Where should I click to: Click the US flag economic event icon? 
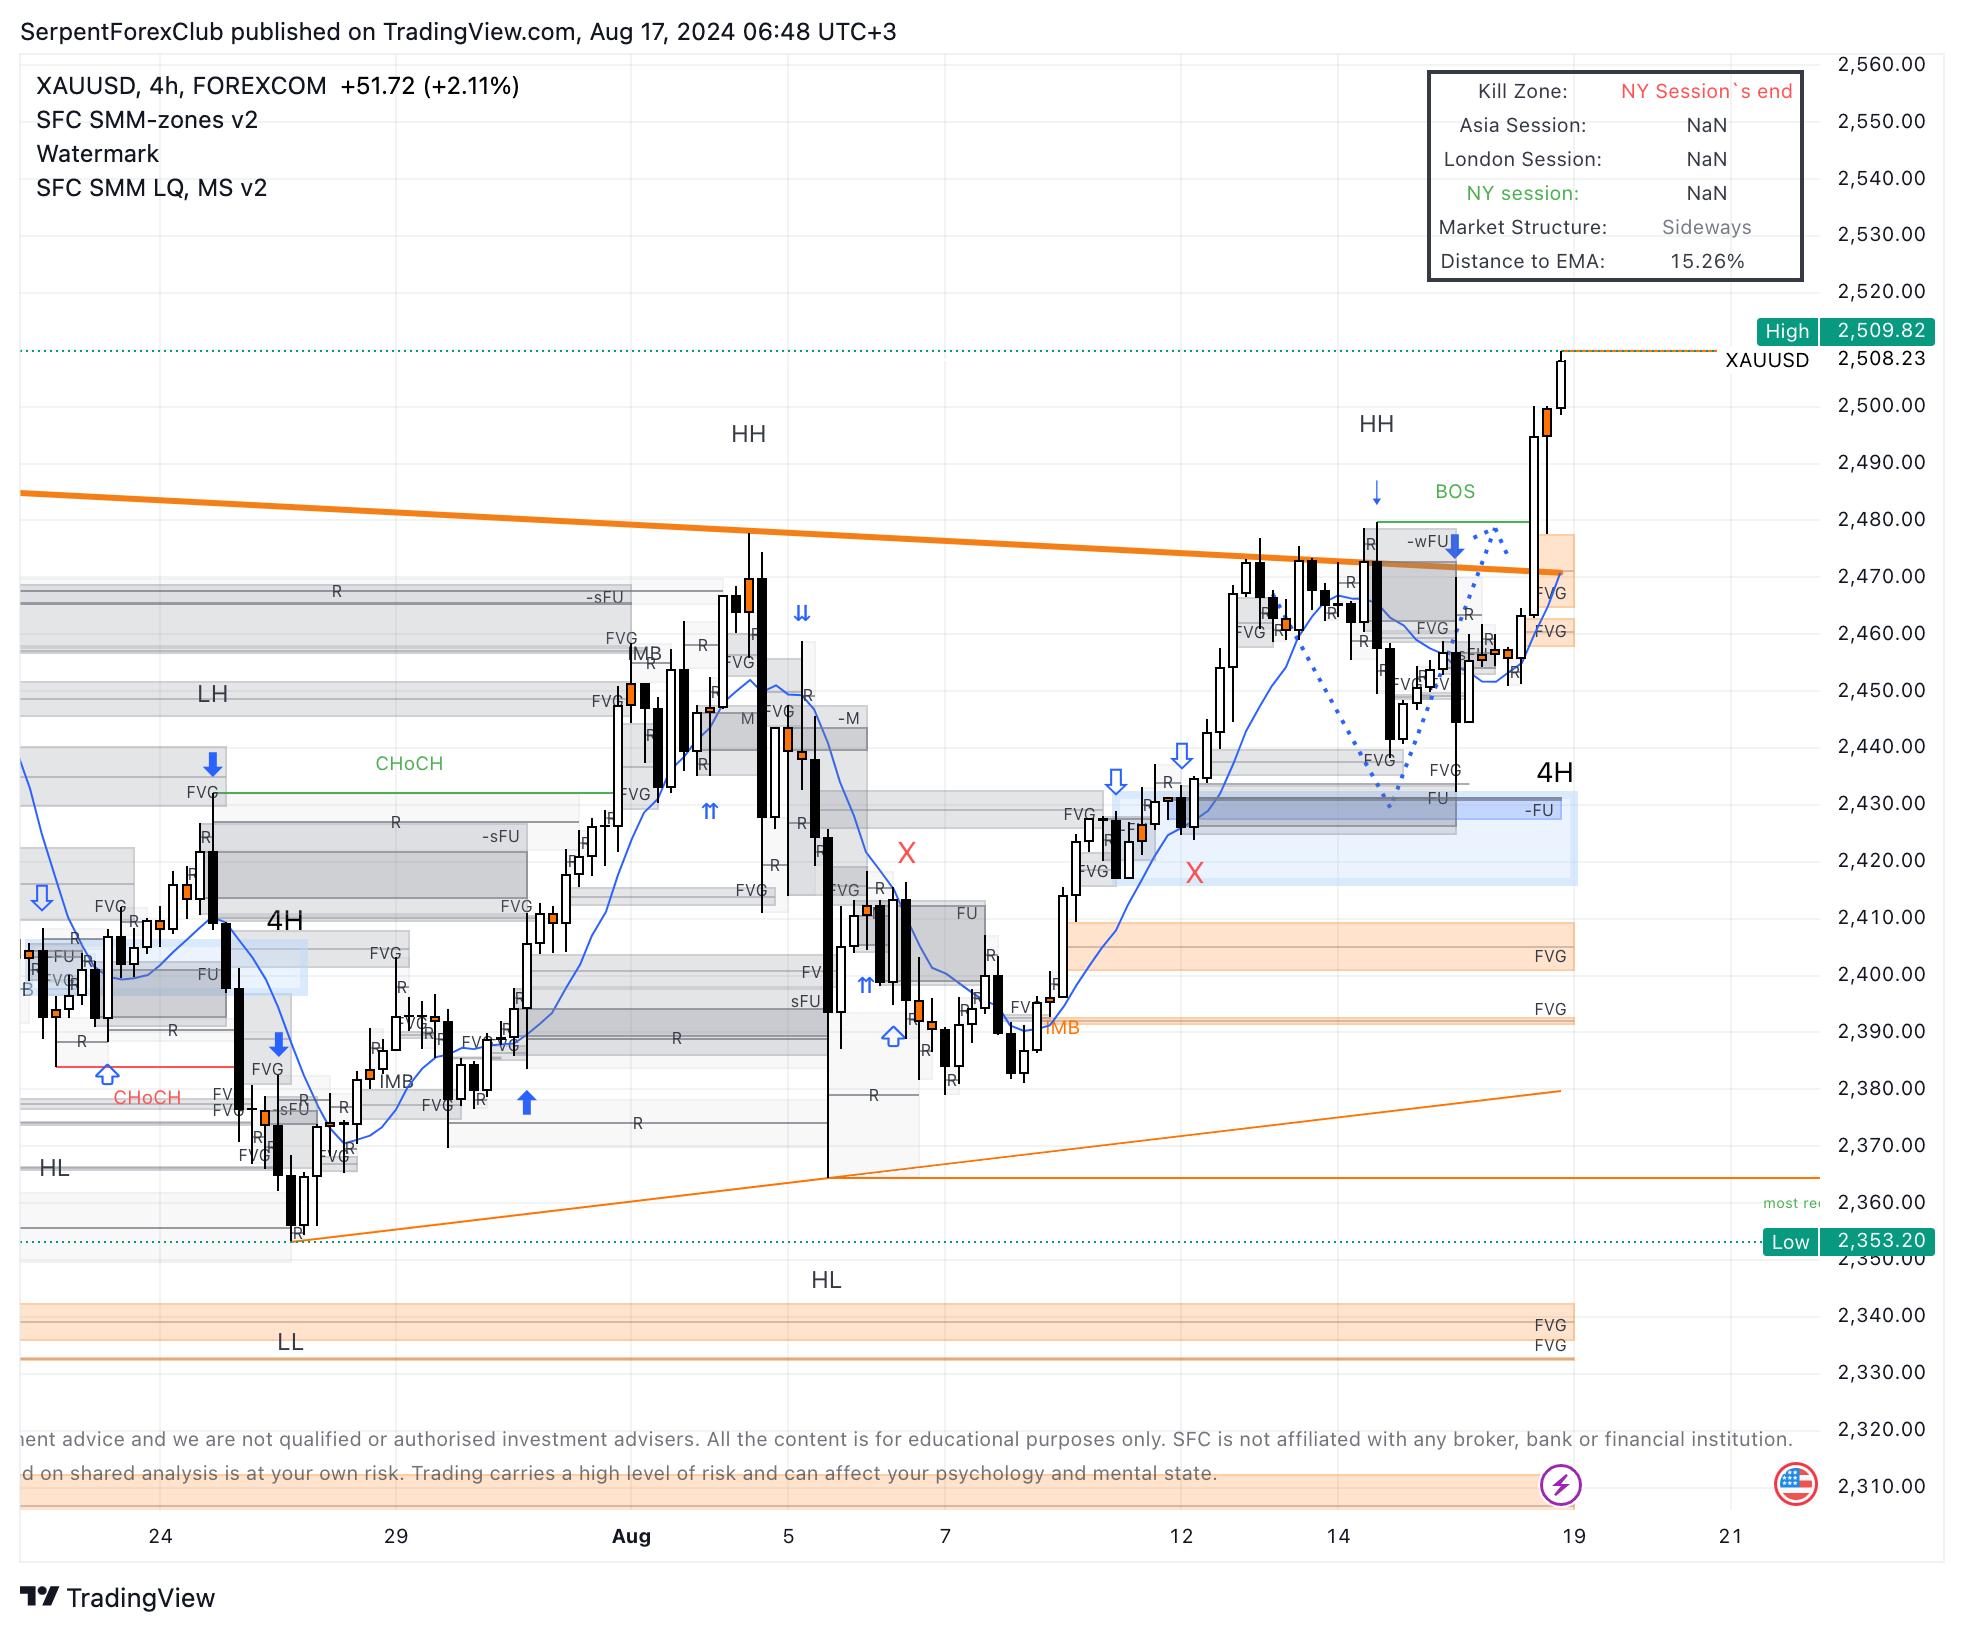[1795, 1485]
